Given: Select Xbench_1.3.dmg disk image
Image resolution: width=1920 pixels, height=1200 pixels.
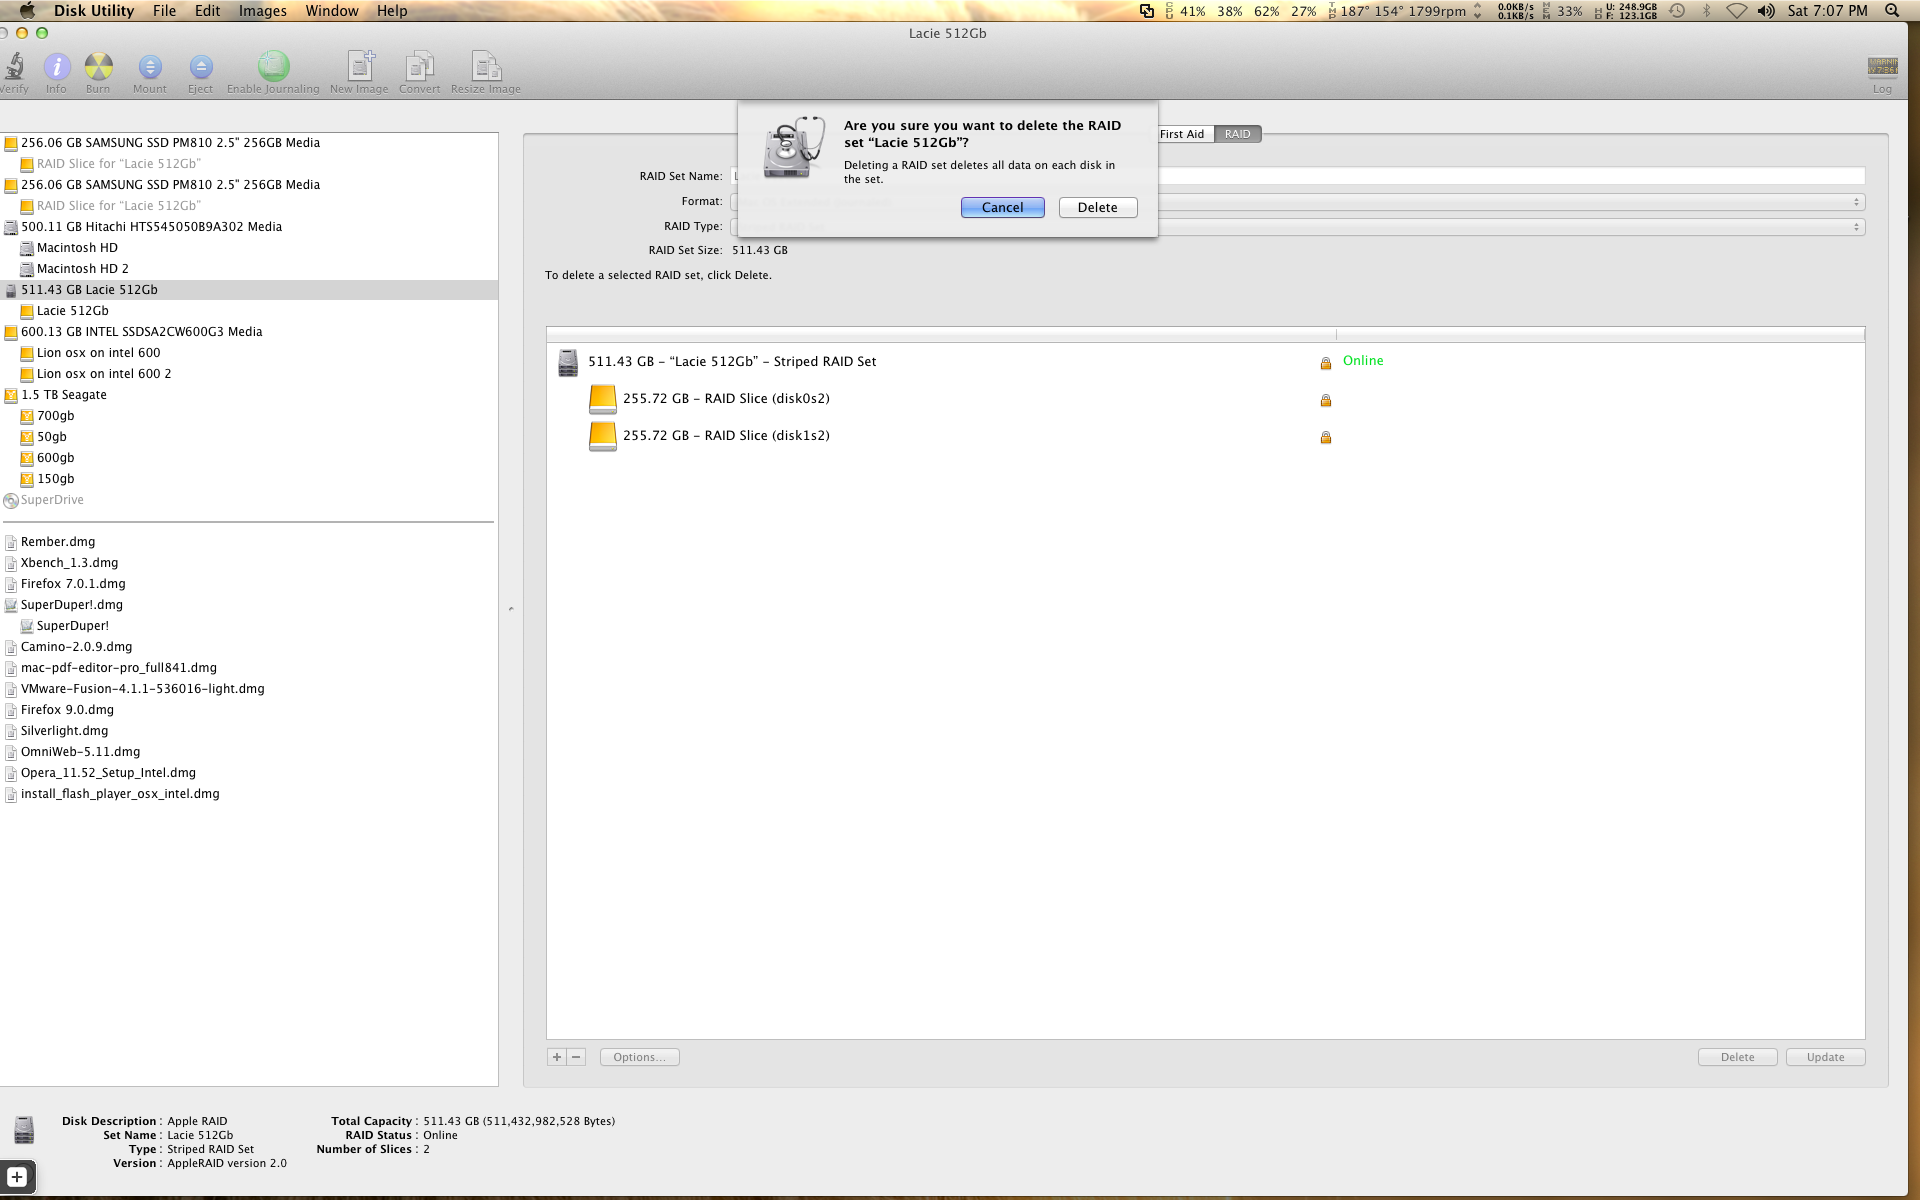Looking at the screenshot, I should (69, 563).
